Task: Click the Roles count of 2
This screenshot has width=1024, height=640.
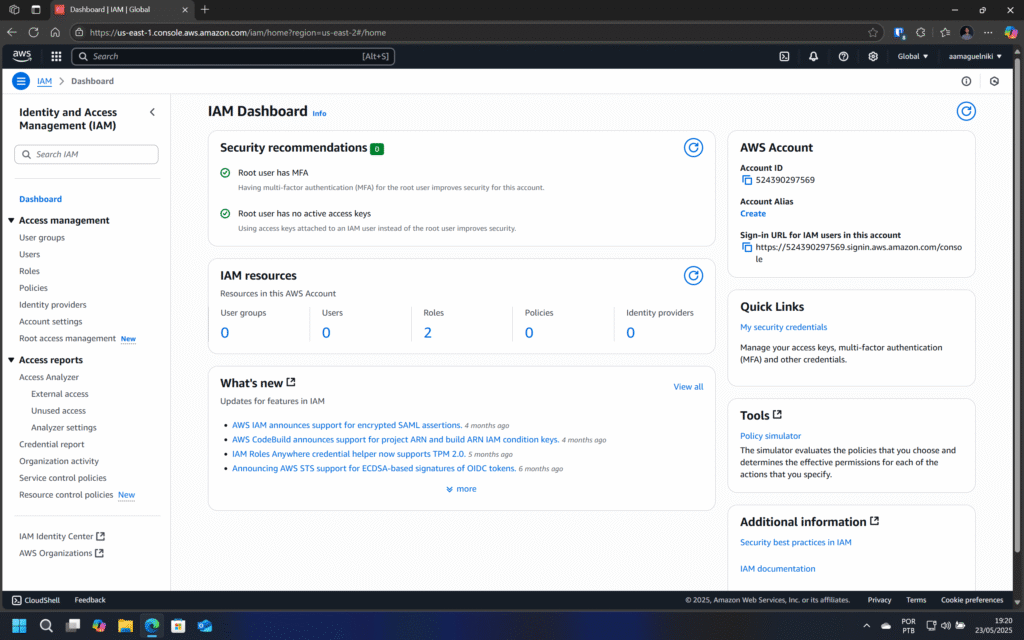Action: (427, 333)
